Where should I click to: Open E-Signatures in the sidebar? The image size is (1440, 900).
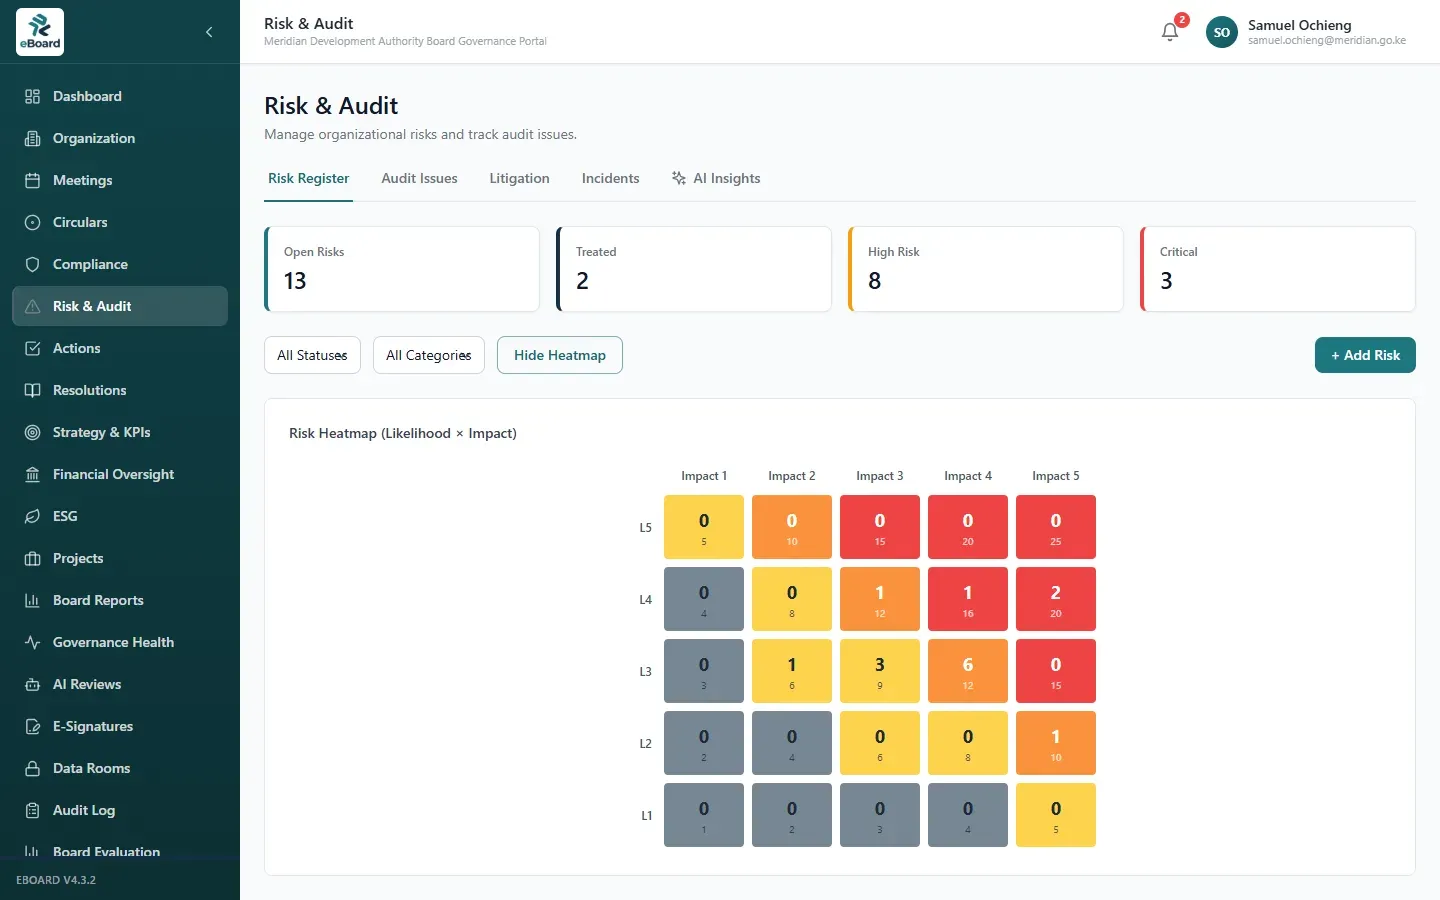point(120,726)
